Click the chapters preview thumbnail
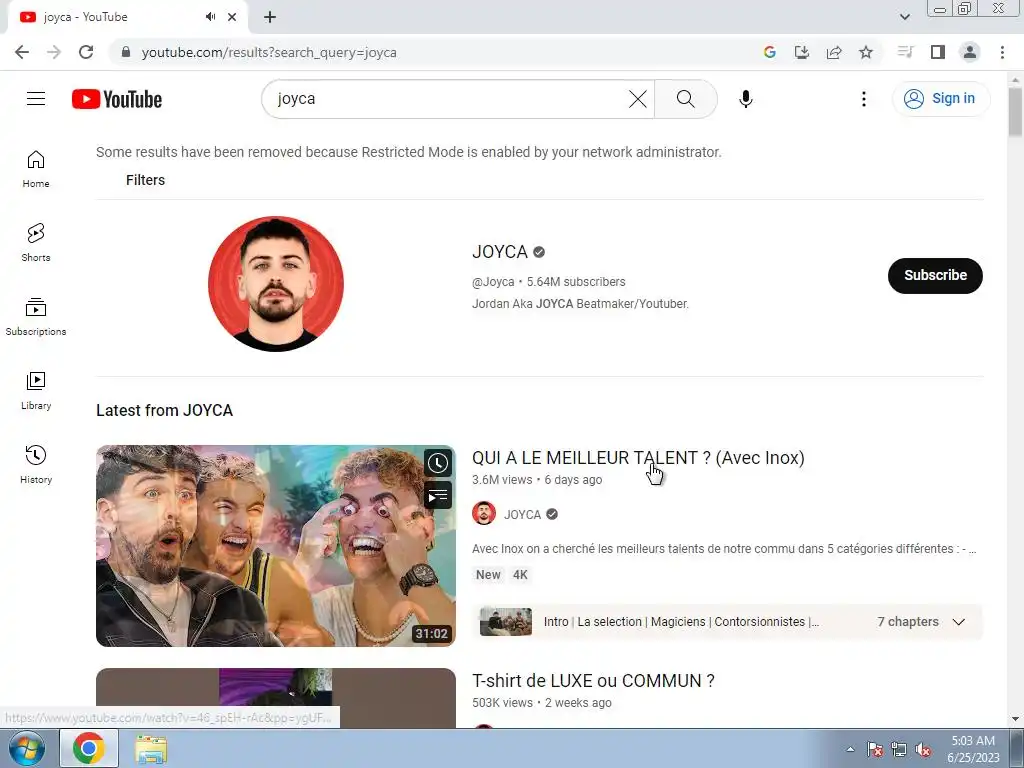This screenshot has width=1024, height=768. [x=505, y=622]
